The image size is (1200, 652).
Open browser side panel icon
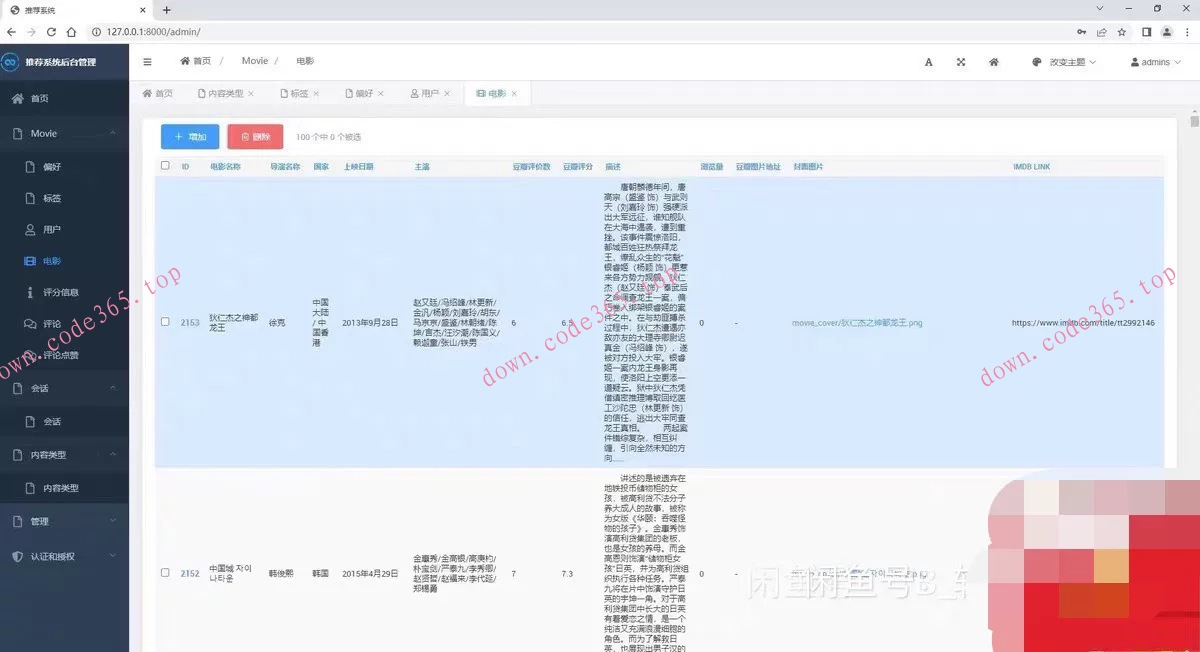(1147, 32)
